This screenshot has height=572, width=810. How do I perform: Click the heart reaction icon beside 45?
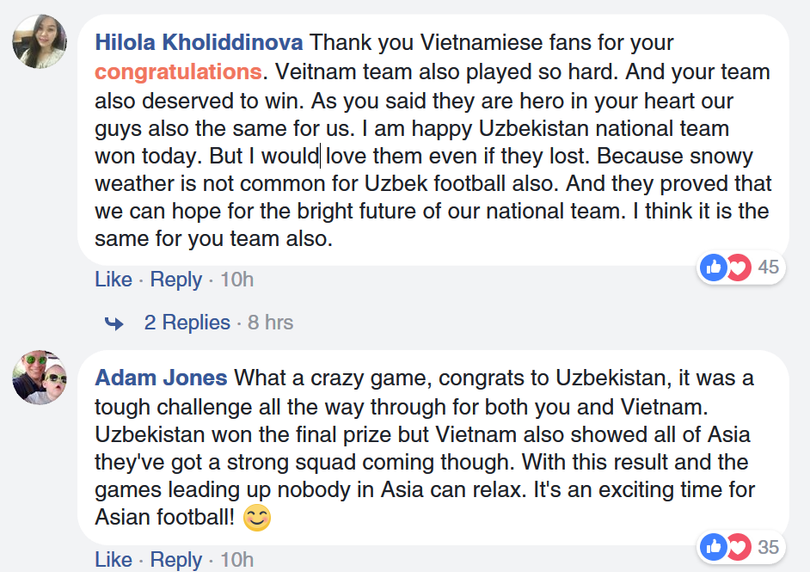(738, 267)
